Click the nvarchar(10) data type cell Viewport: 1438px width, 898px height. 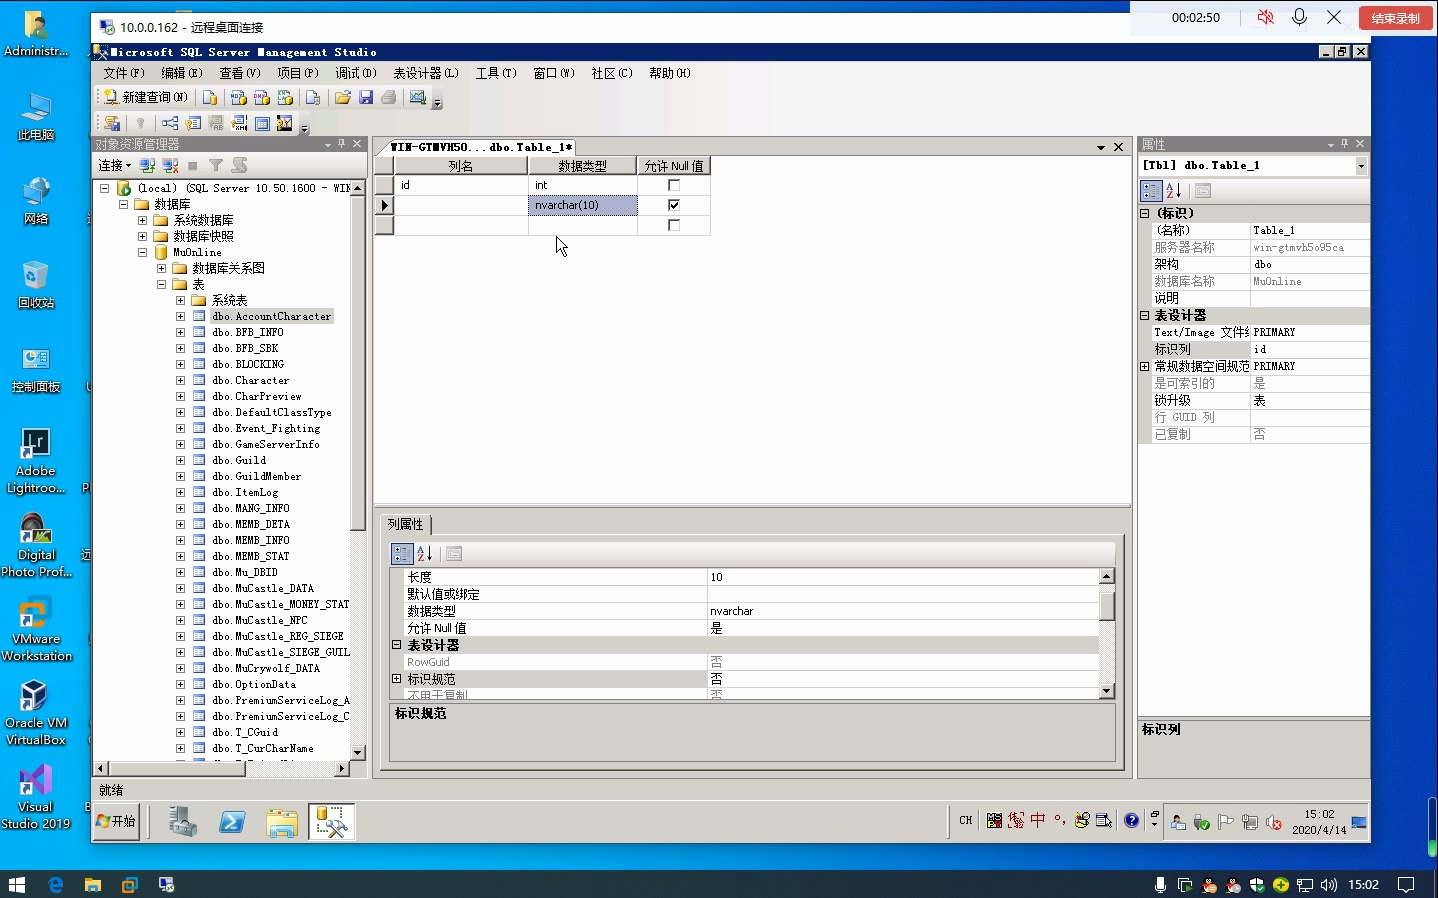coord(583,205)
